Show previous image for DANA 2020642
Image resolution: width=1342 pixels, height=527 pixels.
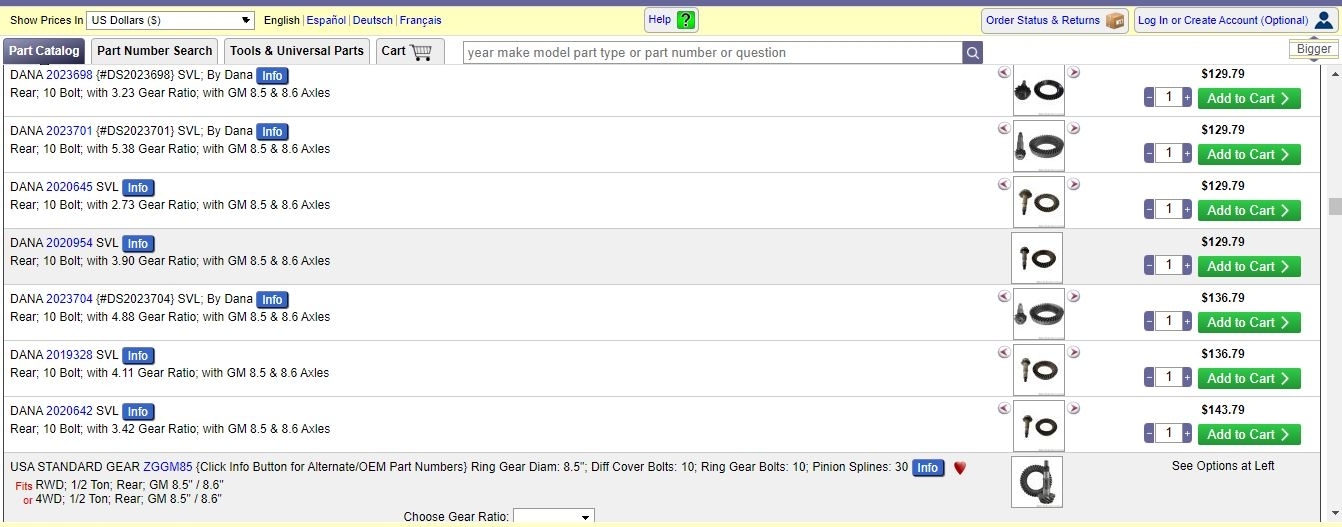pyautogui.click(x=1004, y=408)
